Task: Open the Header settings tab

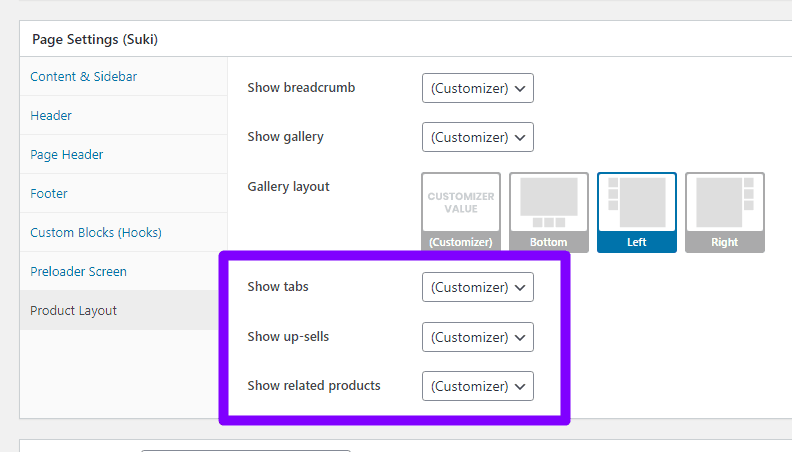Action: tap(51, 116)
